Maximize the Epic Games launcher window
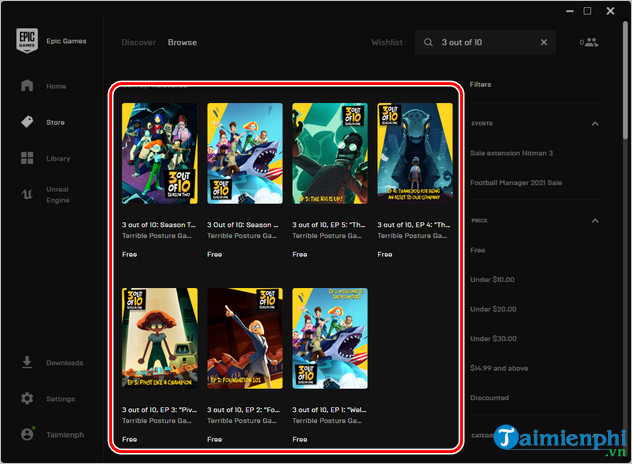 tap(587, 11)
